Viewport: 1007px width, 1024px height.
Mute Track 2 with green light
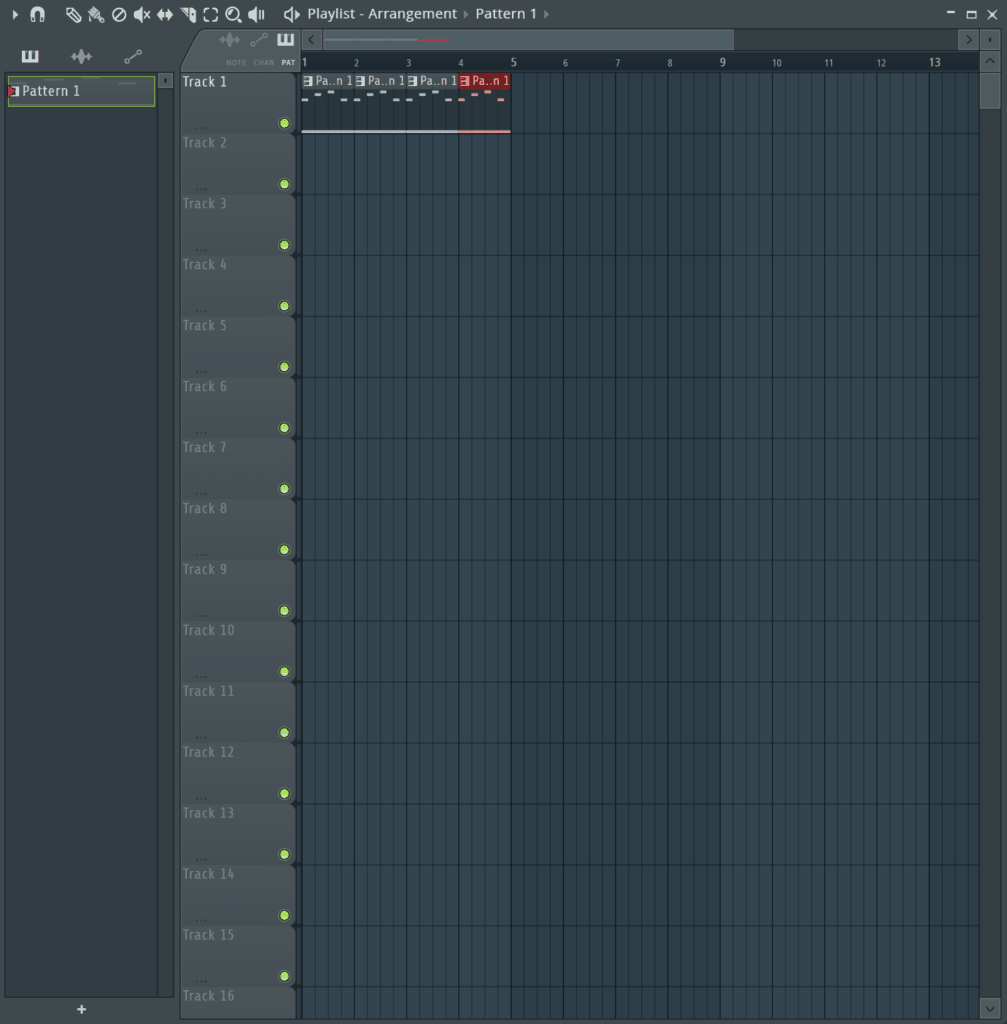tap(284, 184)
